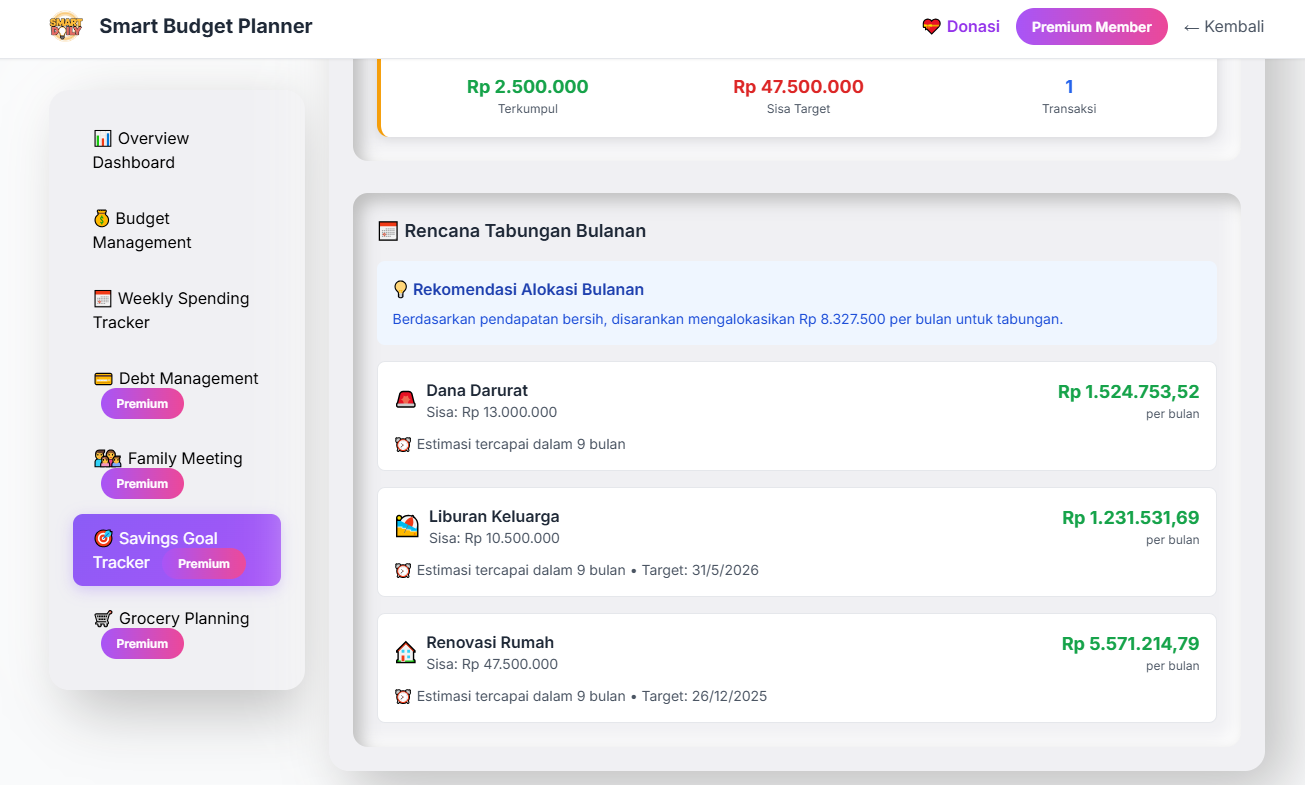The width and height of the screenshot is (1305, 785).
Task: Click the house icon for Renovasi Rumah
Action: point(405,653)
